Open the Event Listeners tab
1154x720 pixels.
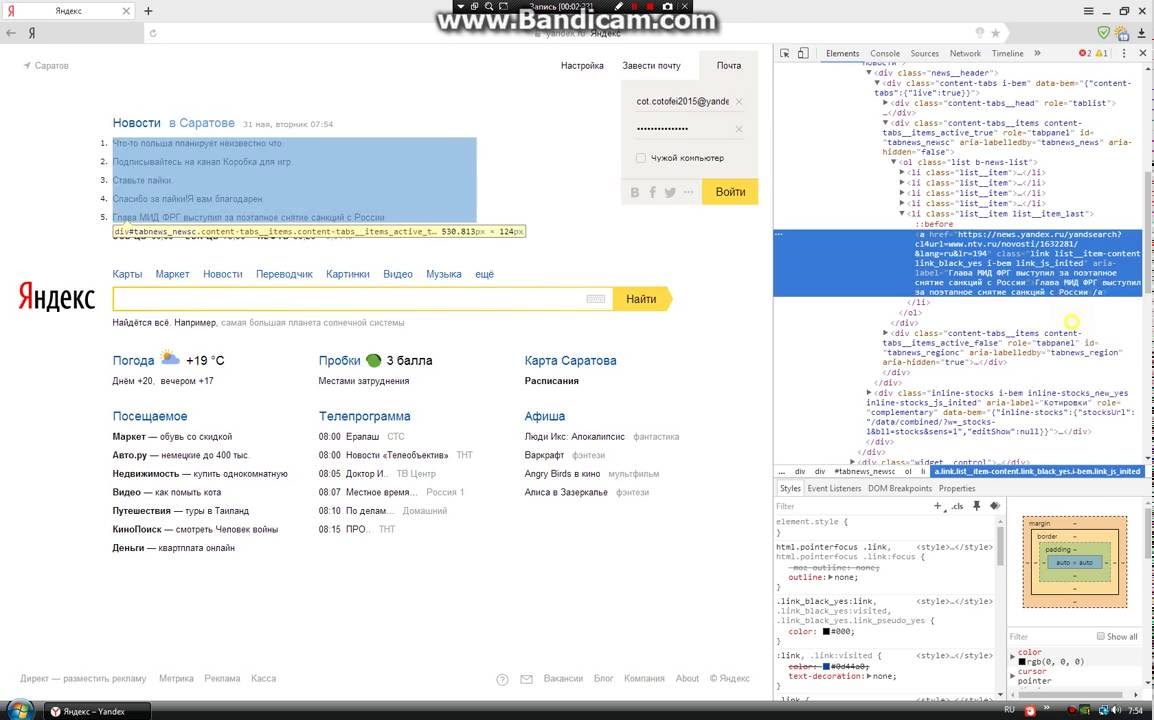pos(834,488)
